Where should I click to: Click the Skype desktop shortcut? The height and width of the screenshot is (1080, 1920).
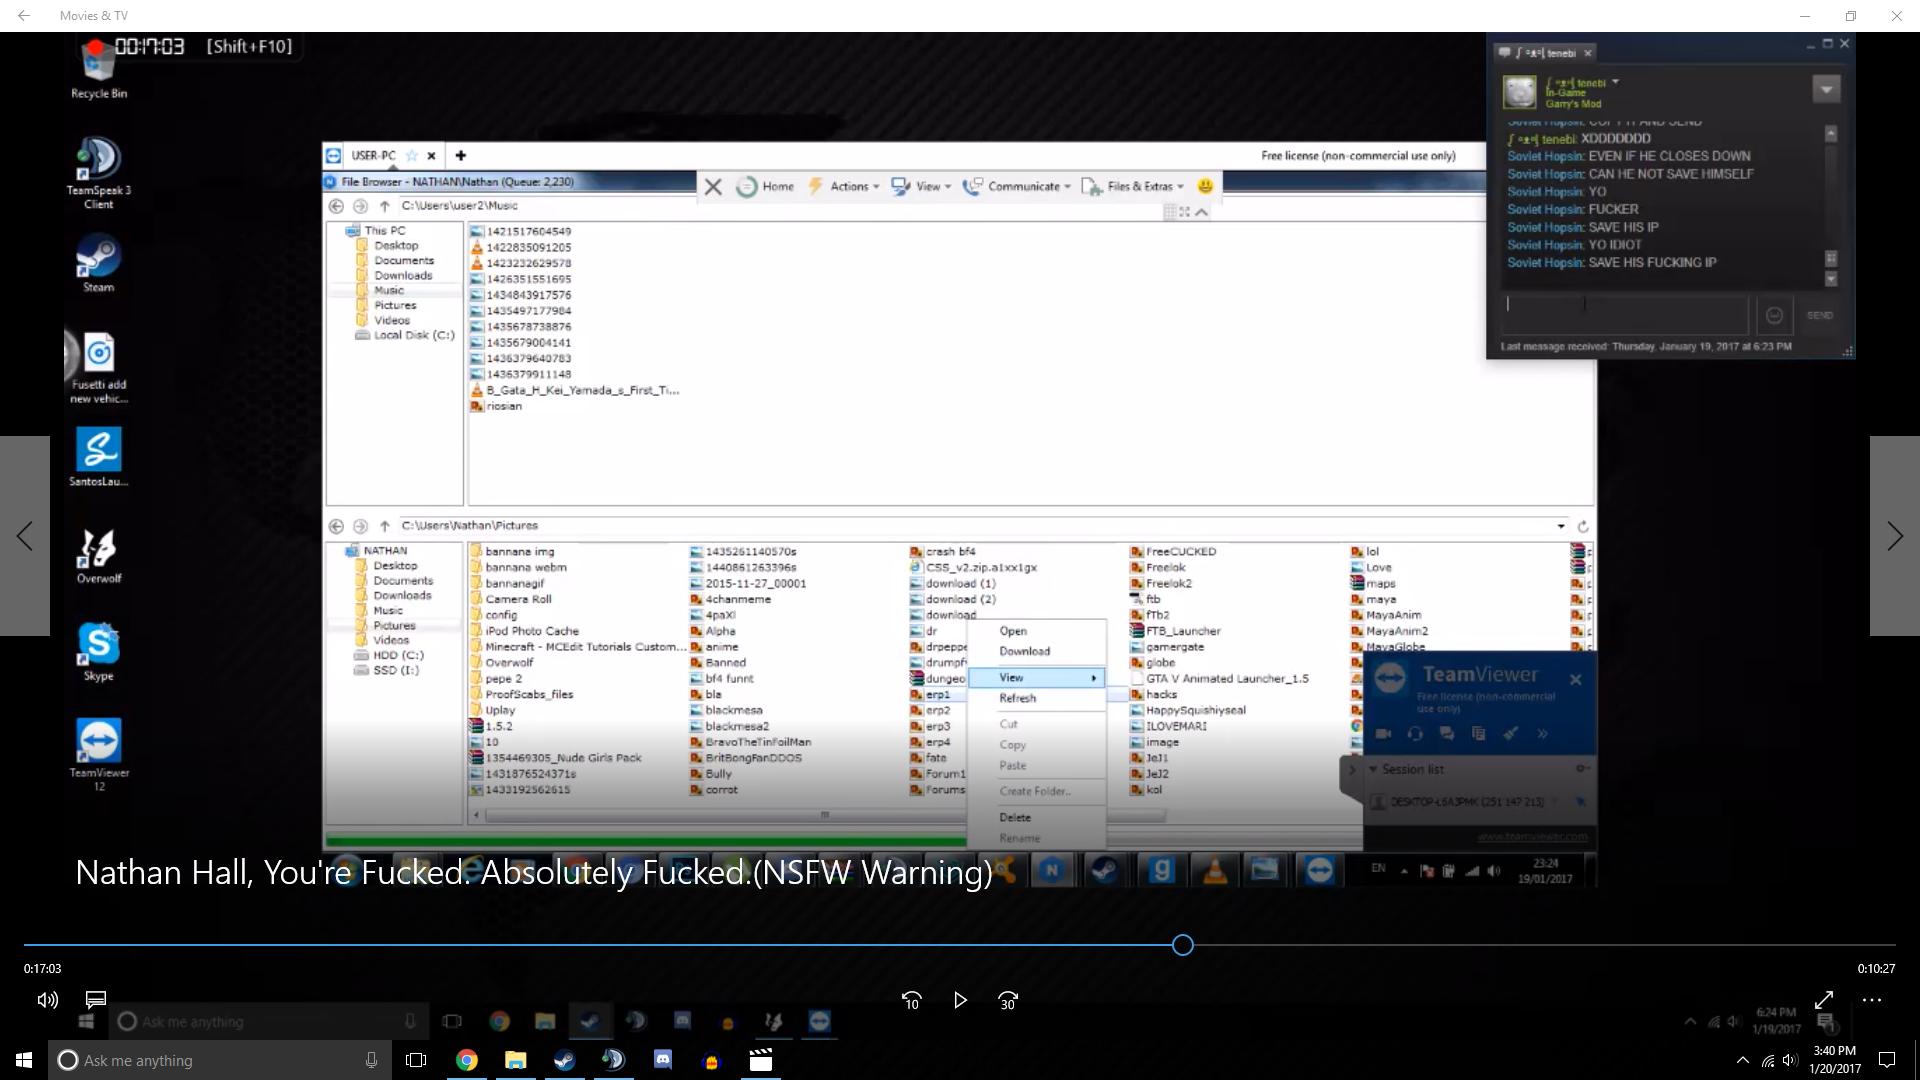point(98,652)
